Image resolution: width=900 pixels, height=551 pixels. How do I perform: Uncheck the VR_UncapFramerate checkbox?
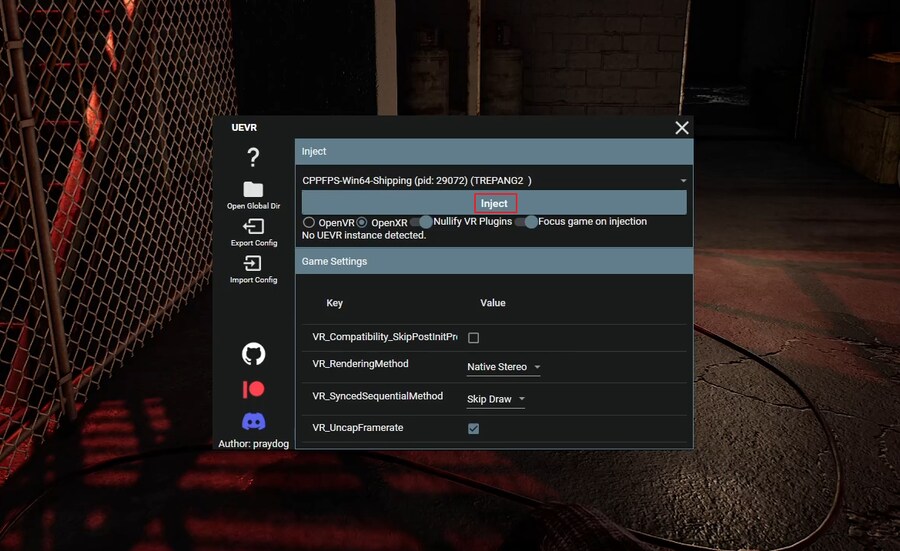coord(474,428)
